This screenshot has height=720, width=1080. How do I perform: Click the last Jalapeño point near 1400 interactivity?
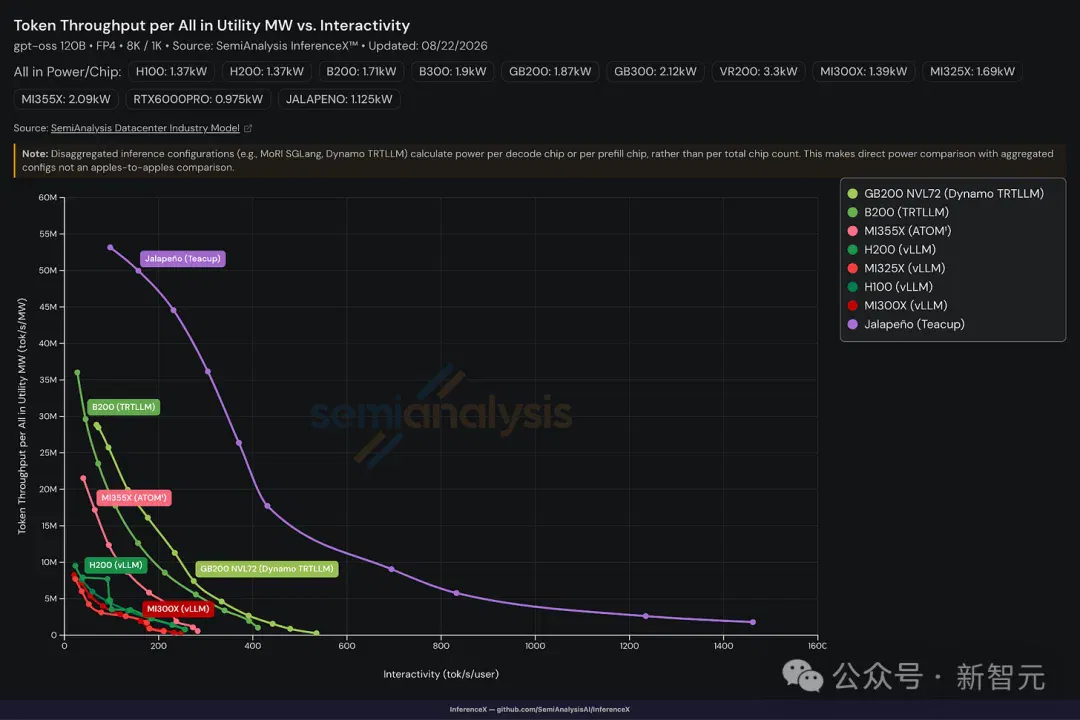click(x=753, y=622)
